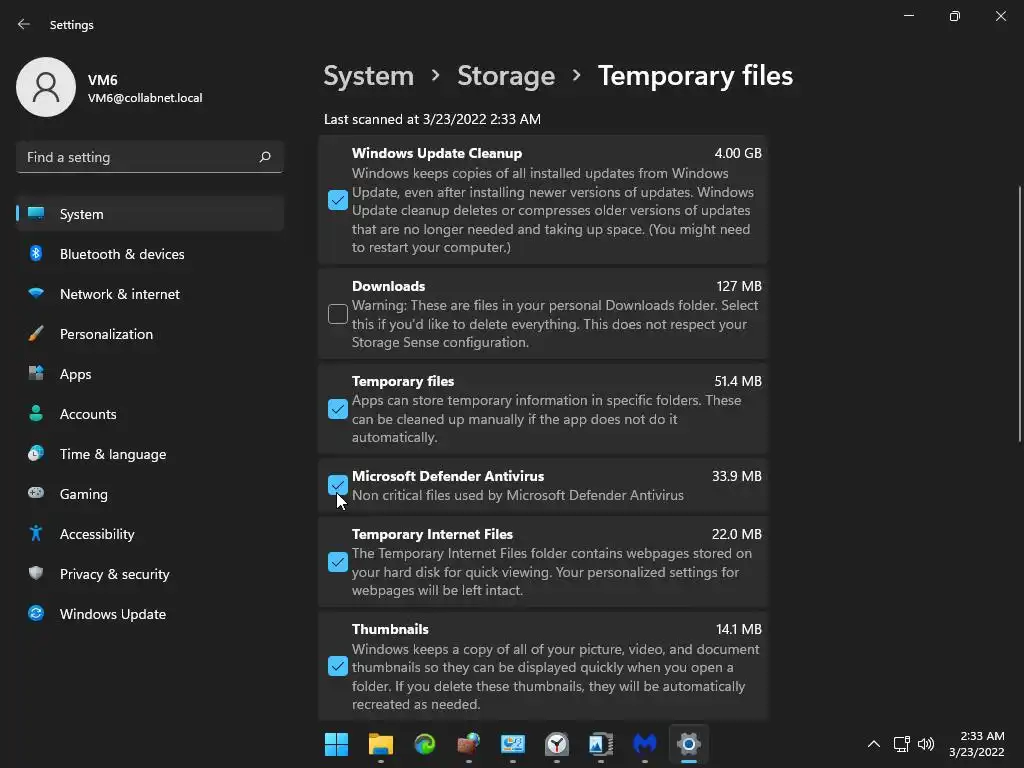Open the Accessibility figure icon
1024x768 pixels.
[x=36, y=534]
